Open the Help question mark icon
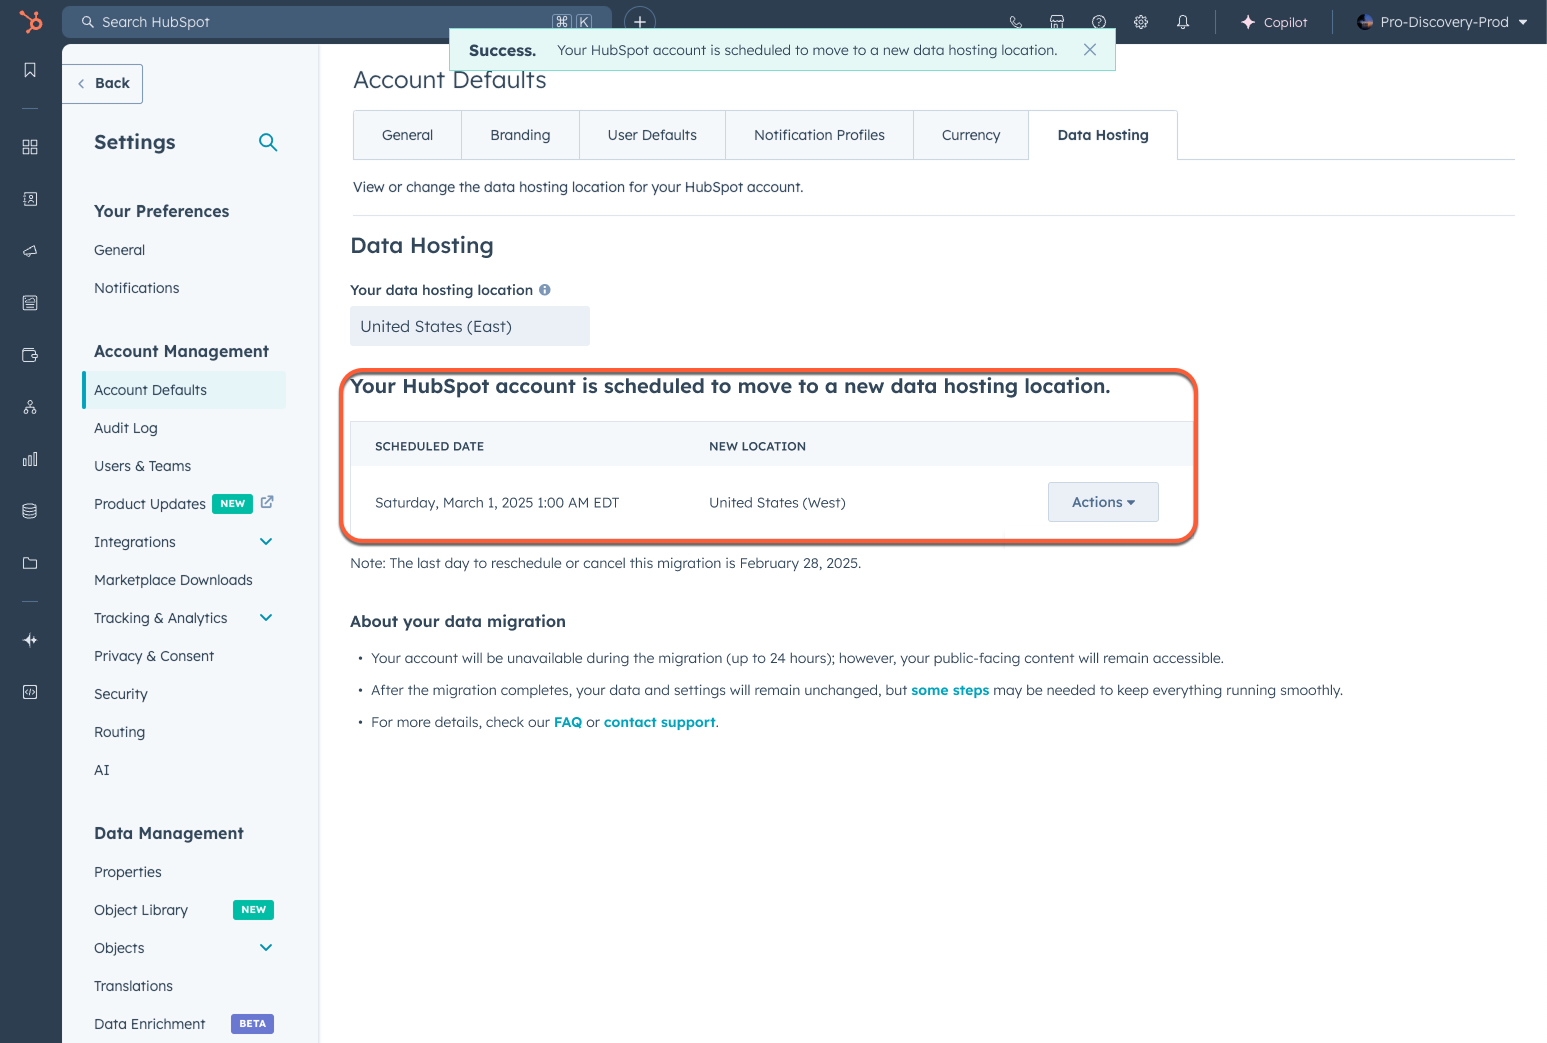The image size is (1547, 1043). pos(1099,22)
